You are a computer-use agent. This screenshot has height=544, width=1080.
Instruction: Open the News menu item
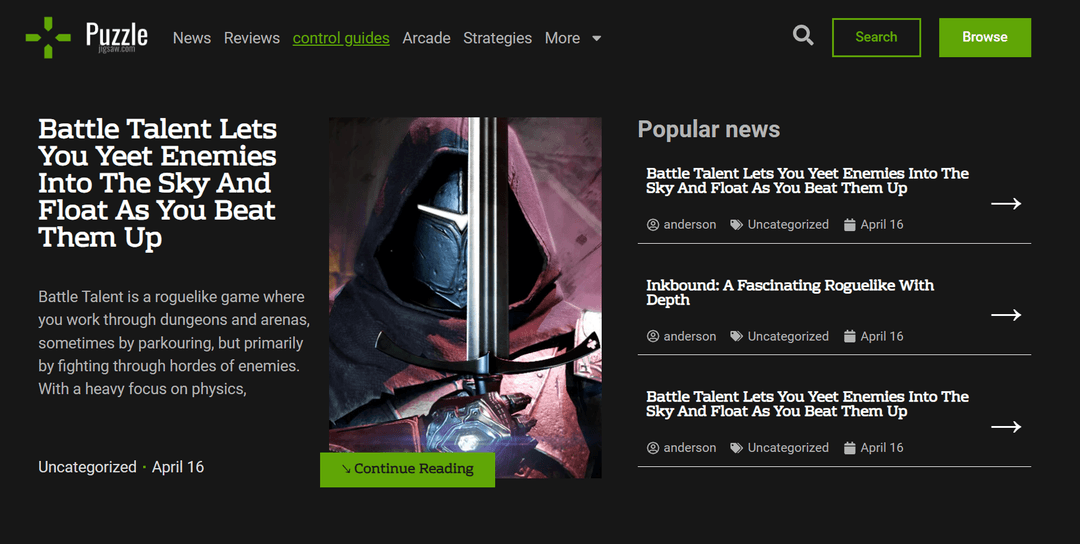[191, 38]
